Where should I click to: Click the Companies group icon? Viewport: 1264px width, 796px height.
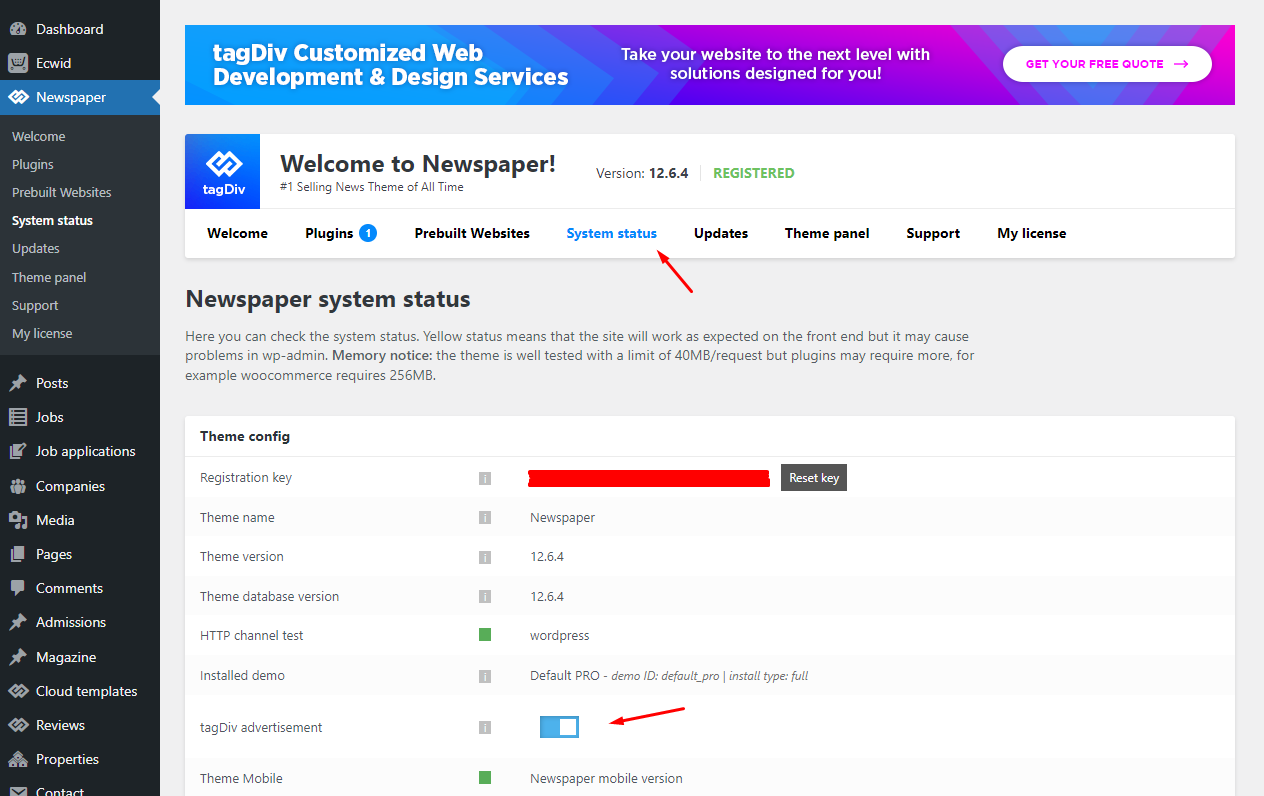[18, 486]
